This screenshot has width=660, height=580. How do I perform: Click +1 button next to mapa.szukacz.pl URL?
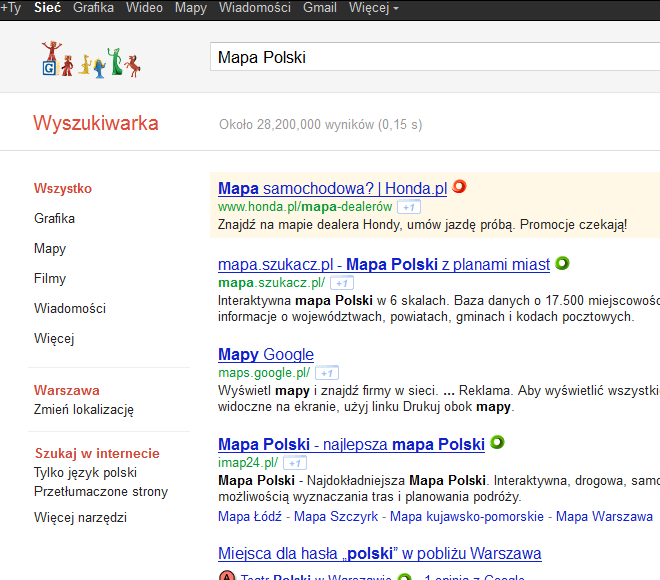[342, 283]
